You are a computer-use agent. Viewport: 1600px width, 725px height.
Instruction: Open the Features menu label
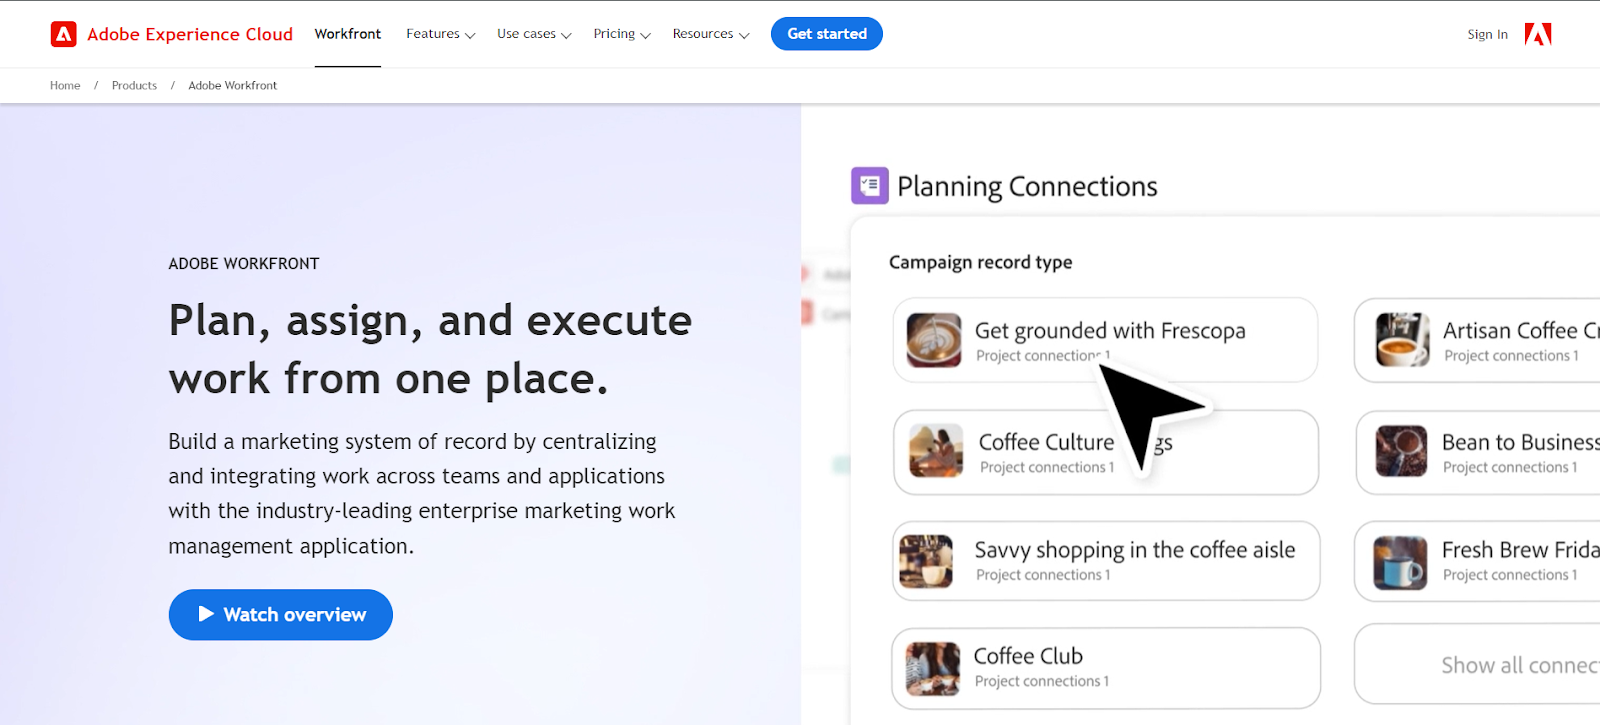click(x=433, y=34)
